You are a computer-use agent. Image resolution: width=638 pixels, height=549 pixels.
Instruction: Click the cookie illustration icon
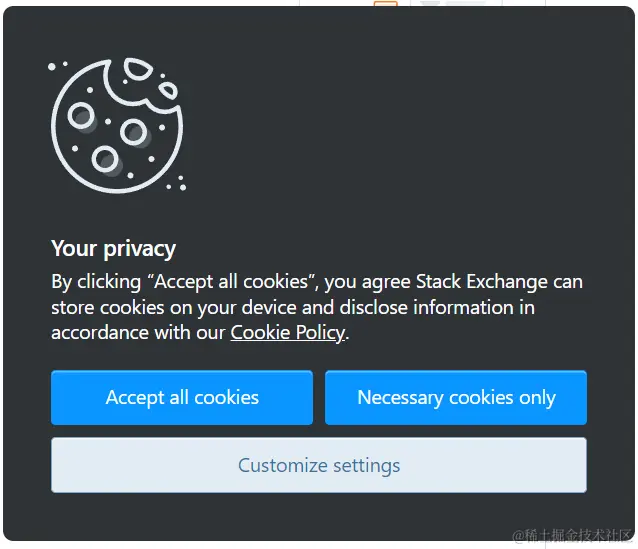point(117,124)
